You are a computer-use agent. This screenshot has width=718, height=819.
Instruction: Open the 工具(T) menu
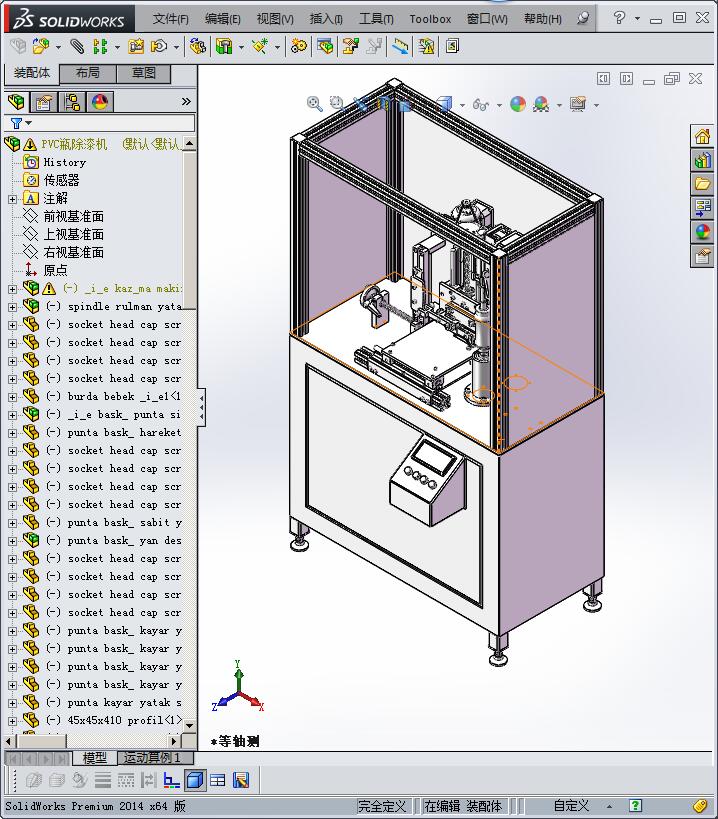coord(376,19)
